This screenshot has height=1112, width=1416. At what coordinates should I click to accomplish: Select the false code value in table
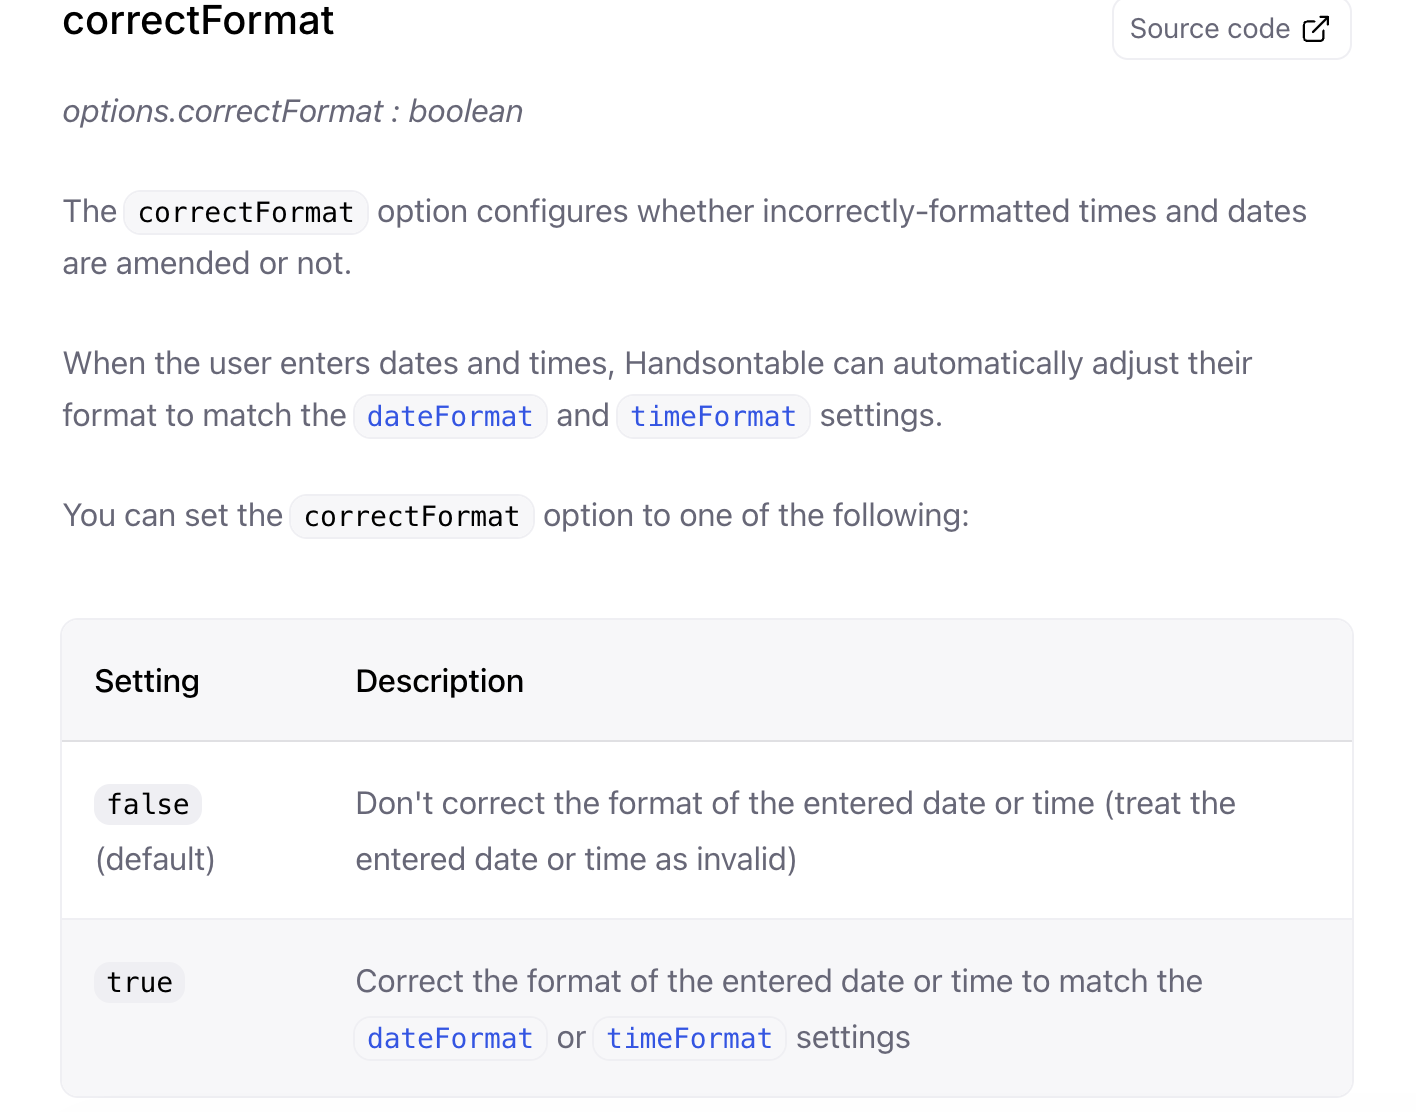148,804
